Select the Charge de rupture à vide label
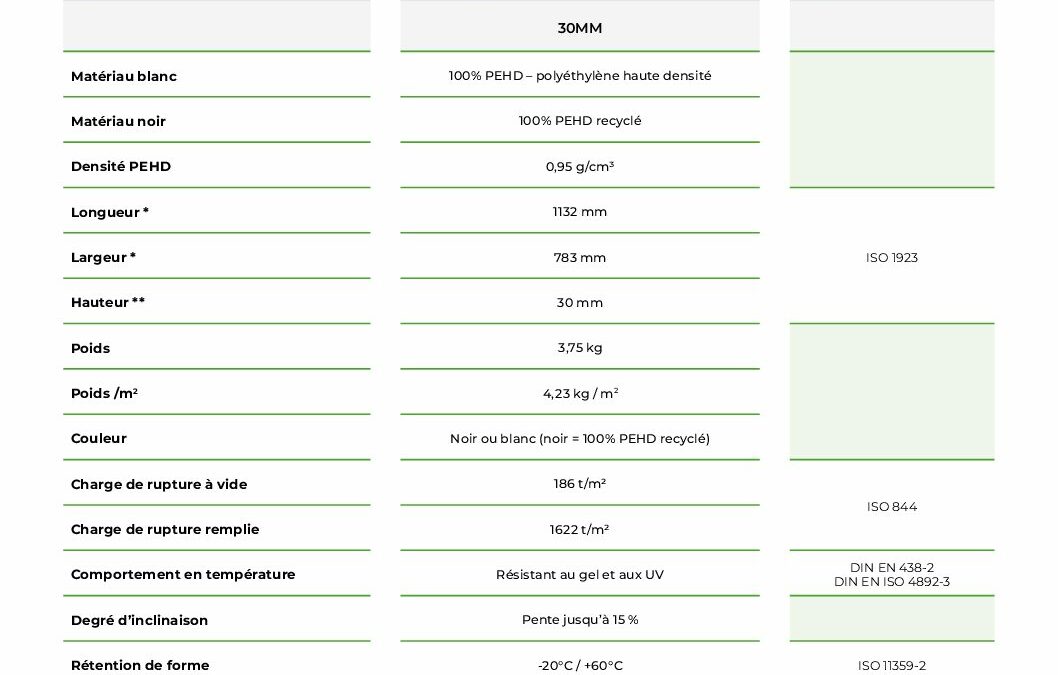This screenshot has height=675, width=1058. coord(159,484)
